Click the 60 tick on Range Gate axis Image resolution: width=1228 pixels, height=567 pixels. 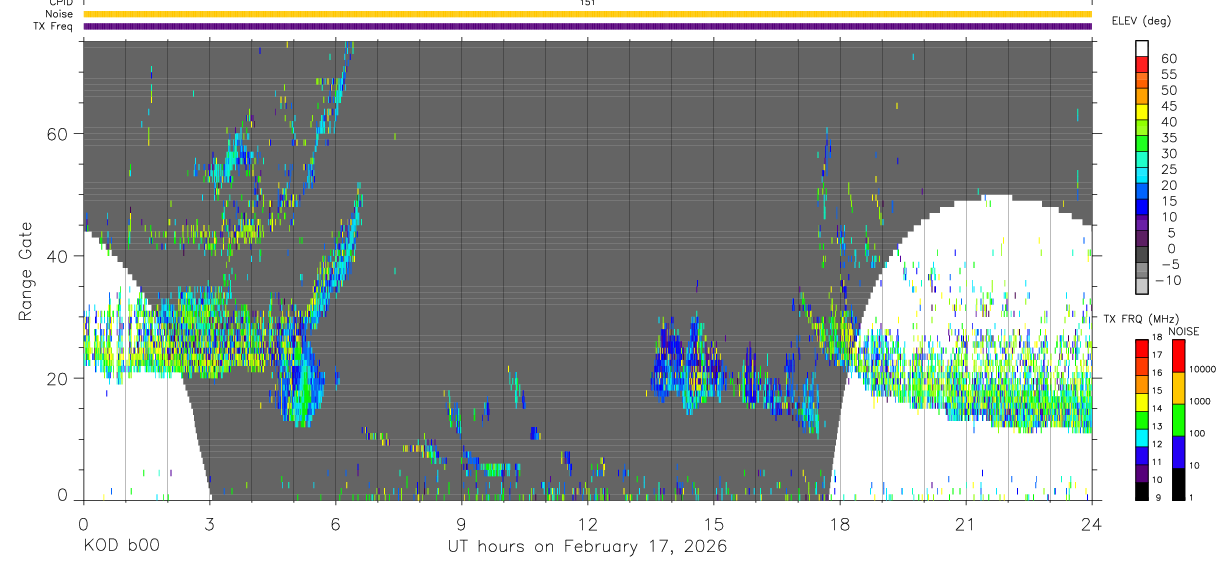coord(58,134)
